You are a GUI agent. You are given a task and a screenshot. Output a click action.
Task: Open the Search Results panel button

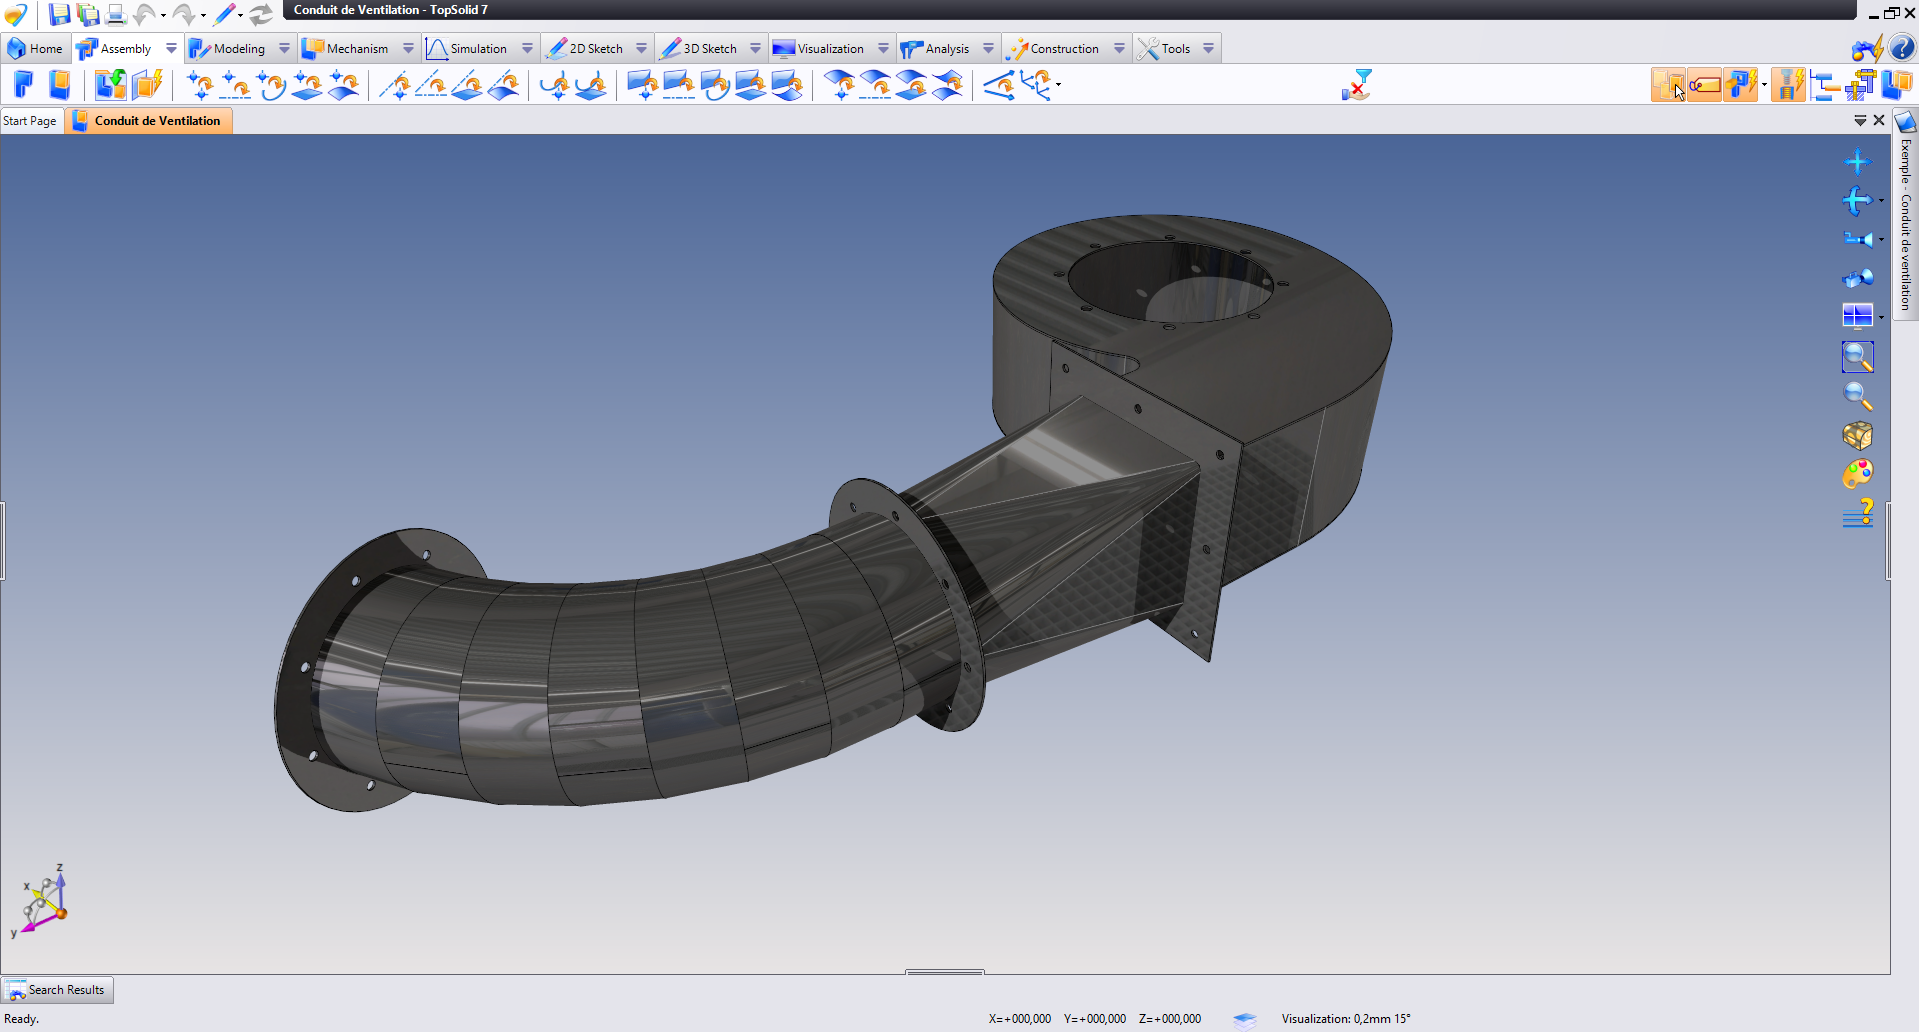pos(57,990)
